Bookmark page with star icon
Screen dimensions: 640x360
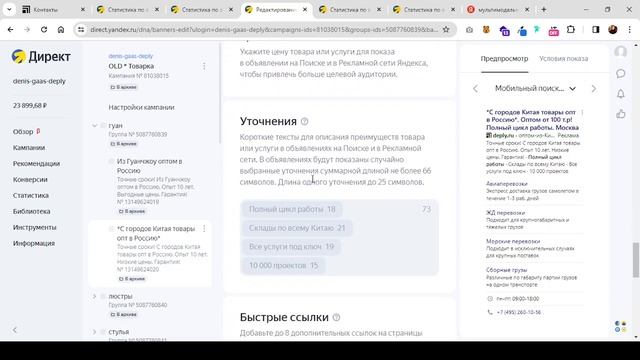point(446,29)
